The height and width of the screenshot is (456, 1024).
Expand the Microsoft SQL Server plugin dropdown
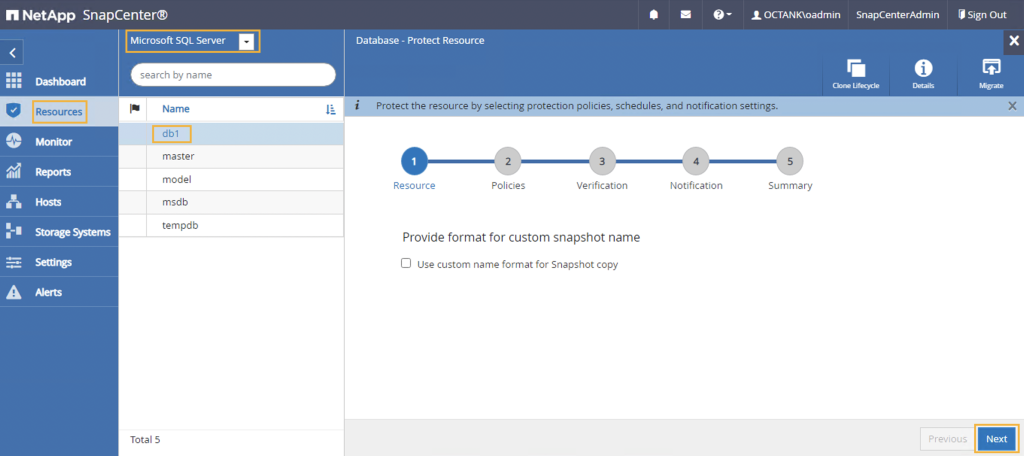coord(246,41)
